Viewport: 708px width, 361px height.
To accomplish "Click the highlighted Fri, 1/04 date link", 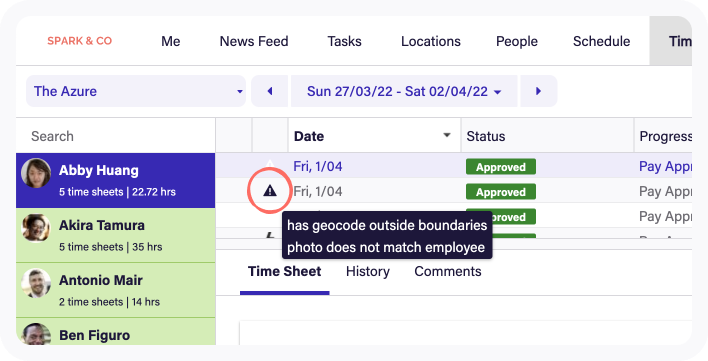I will pos(318,167).
